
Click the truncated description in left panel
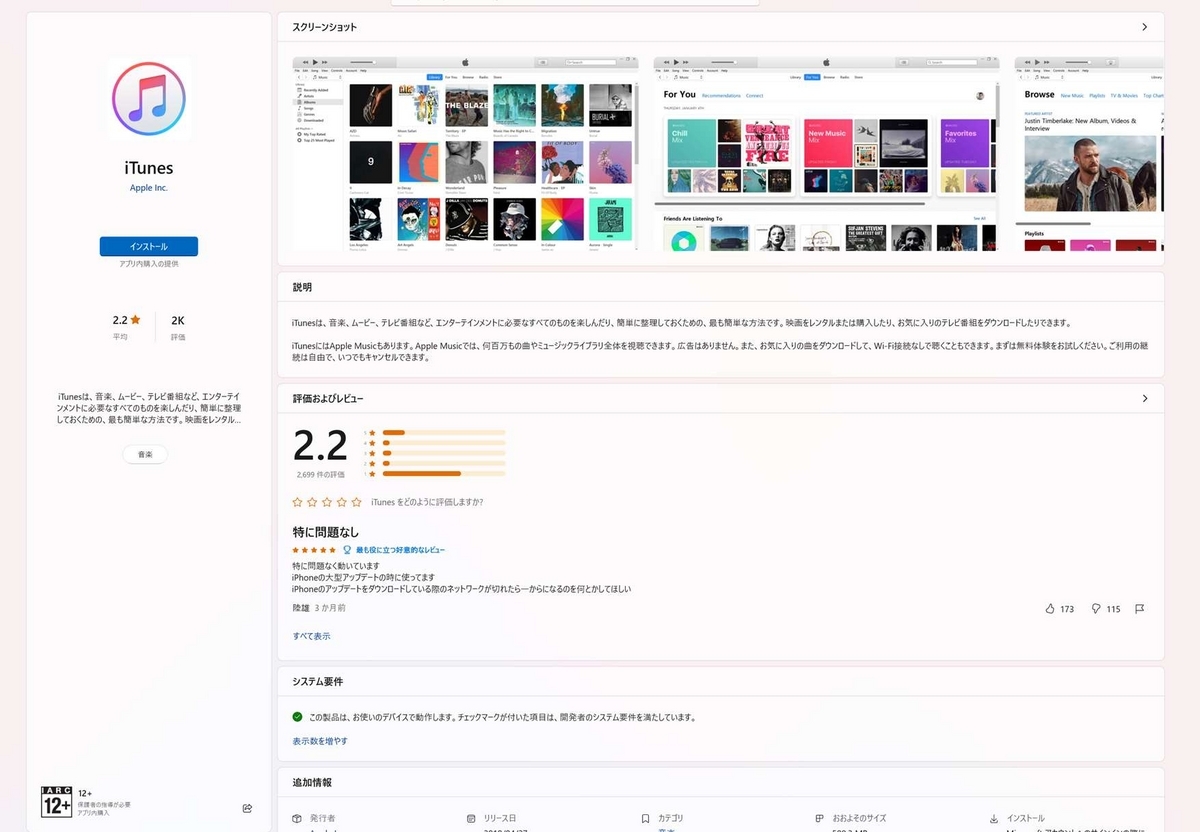coord(149,408)
